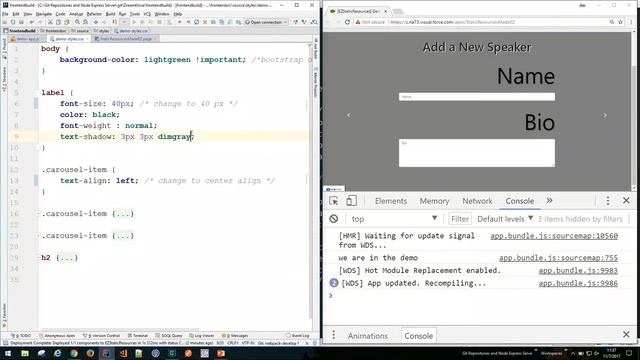The width and height of the screenshot is (640, 360).
Task: Open app.bundle.js:9986 source link
Action: pos(578,283)
